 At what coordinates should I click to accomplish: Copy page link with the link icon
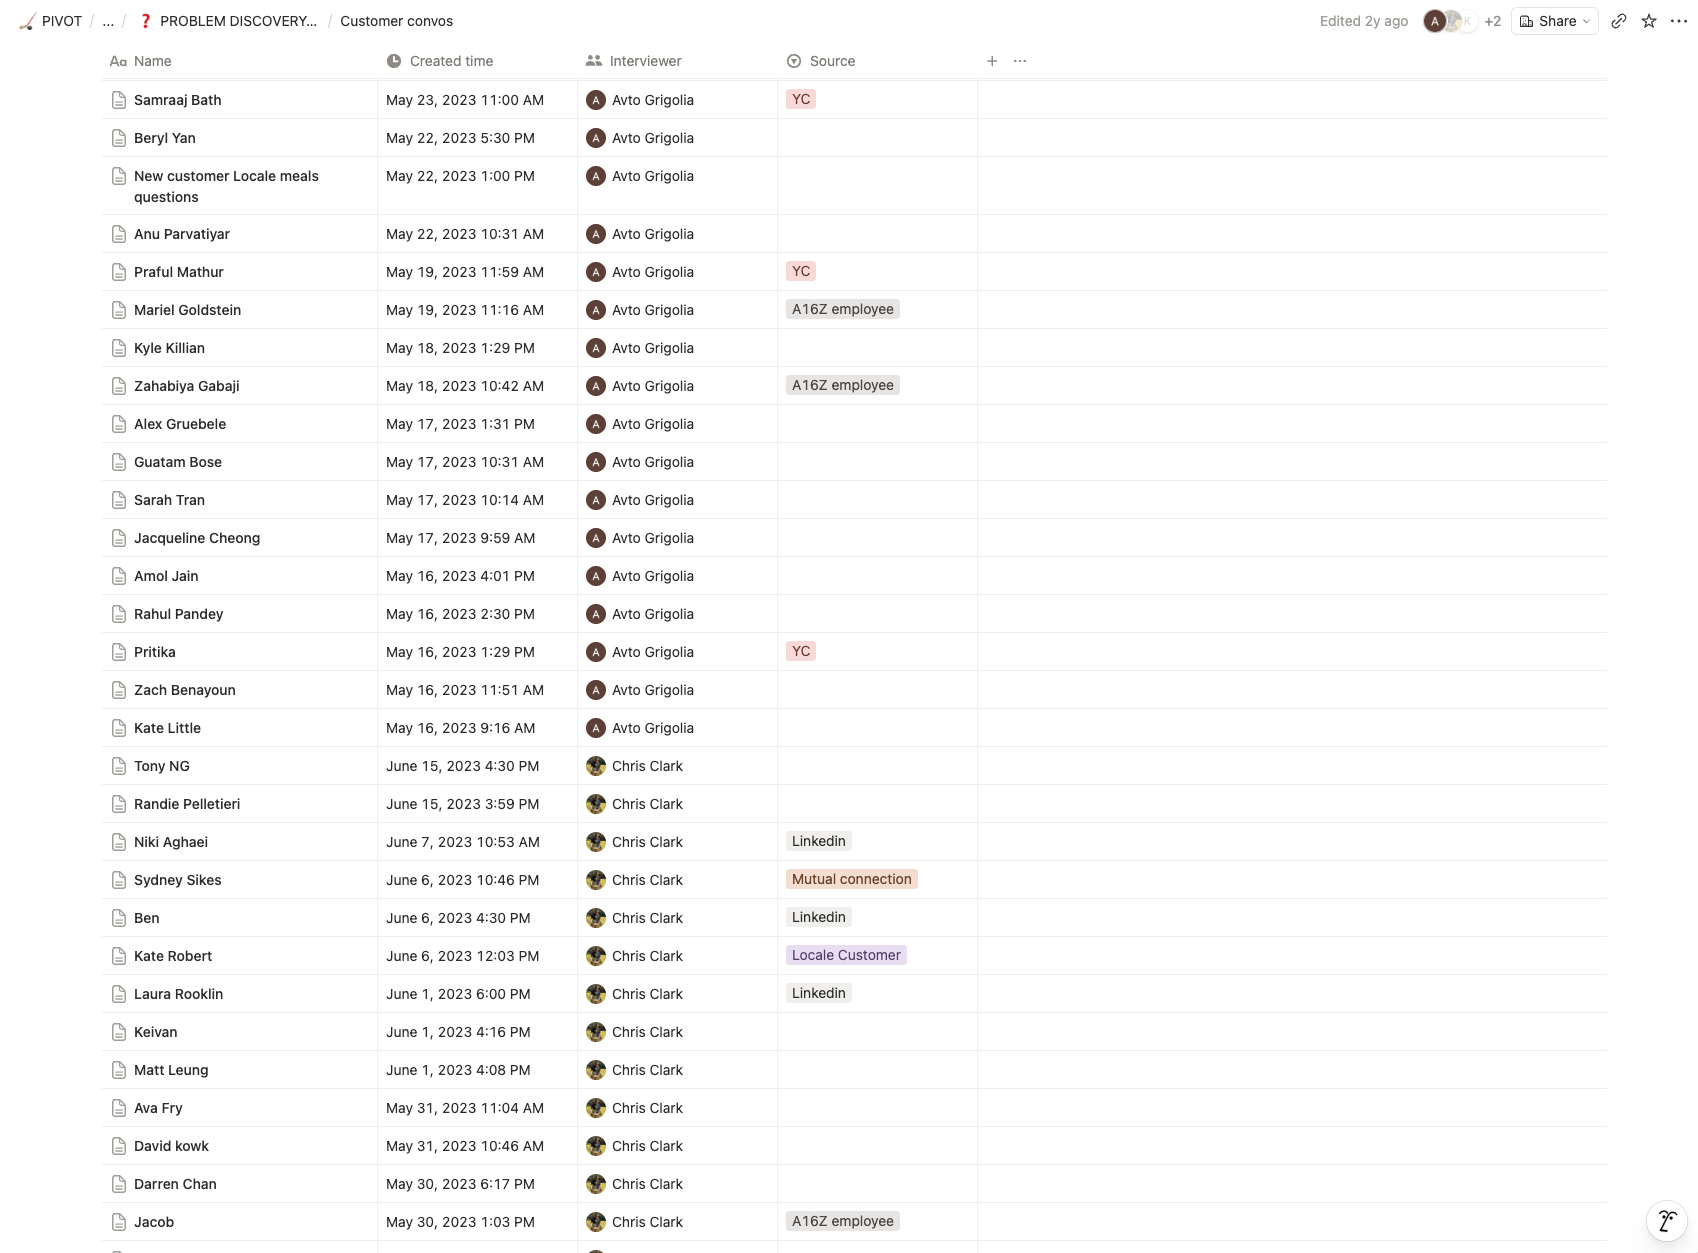(x=1619, y=21)
